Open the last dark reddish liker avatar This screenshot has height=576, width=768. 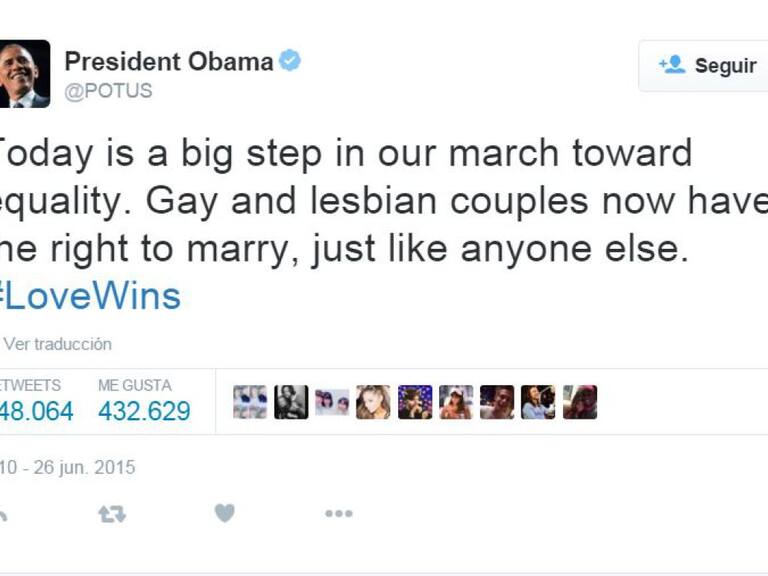click(x=579, y=402)
